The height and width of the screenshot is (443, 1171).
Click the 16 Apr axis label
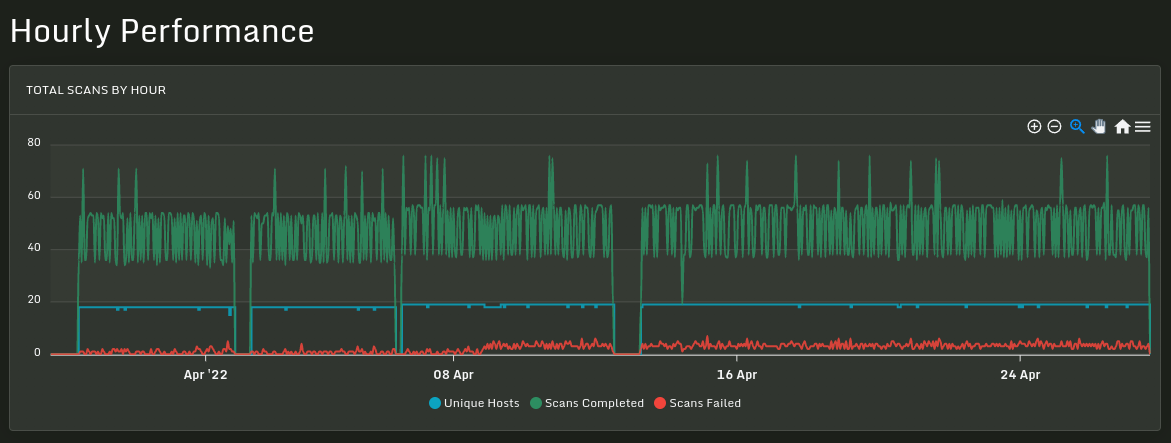pos(736,375)
